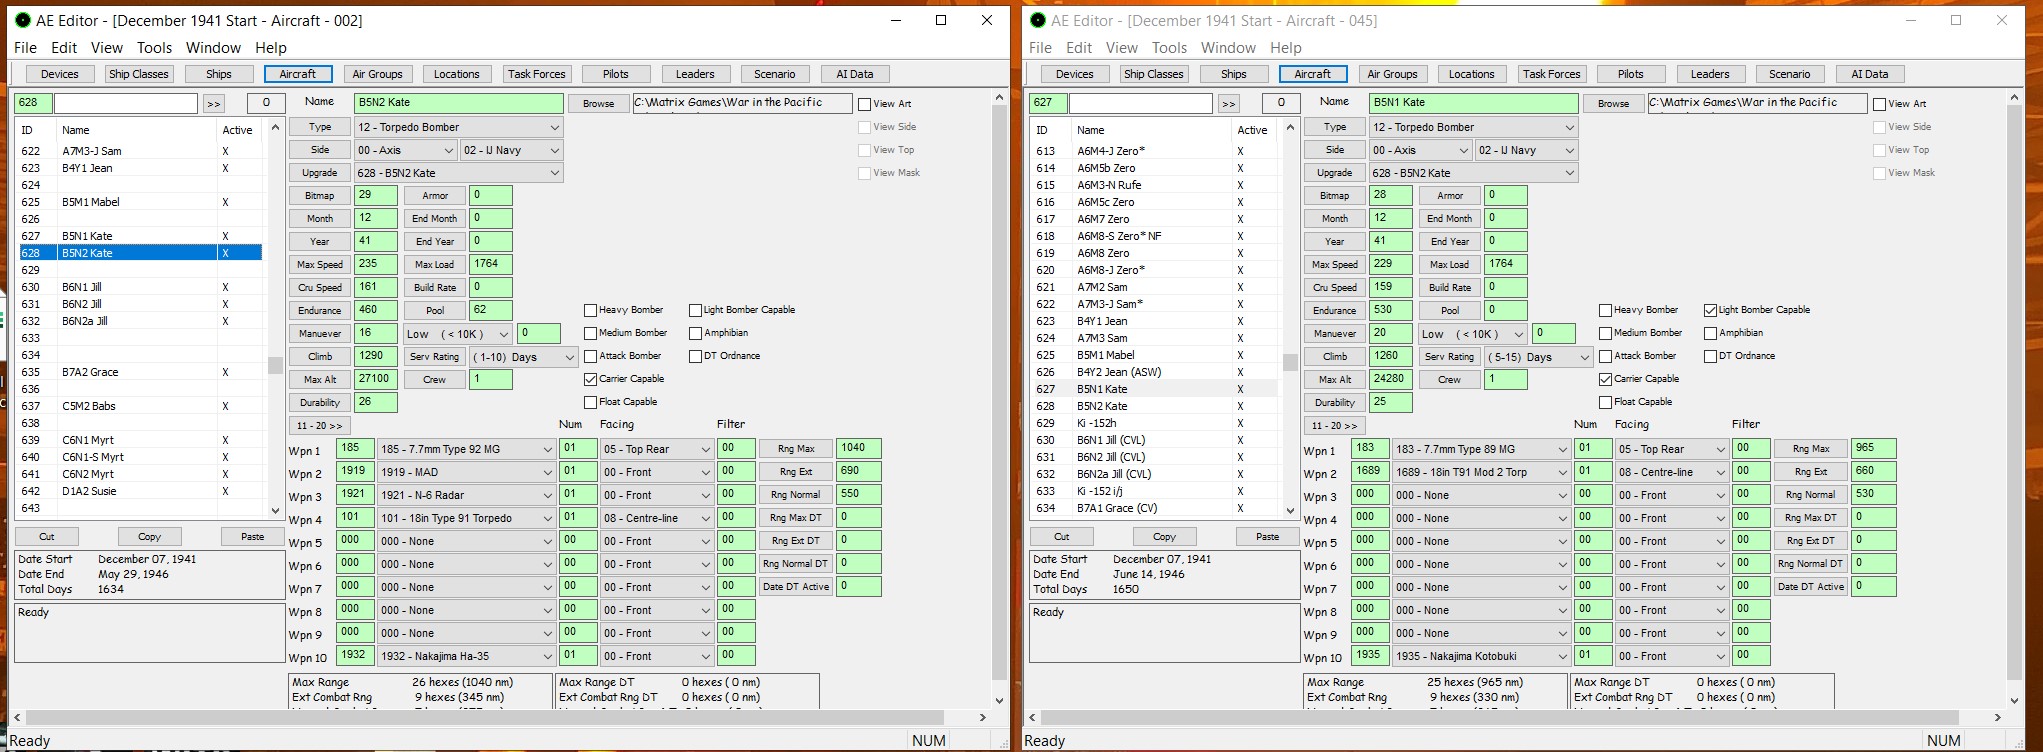The height and width of the screenshot is (752, 2043).
Task: Toggle Attack Bomber checkbox in left window
Action: click(x=591, y=356)
